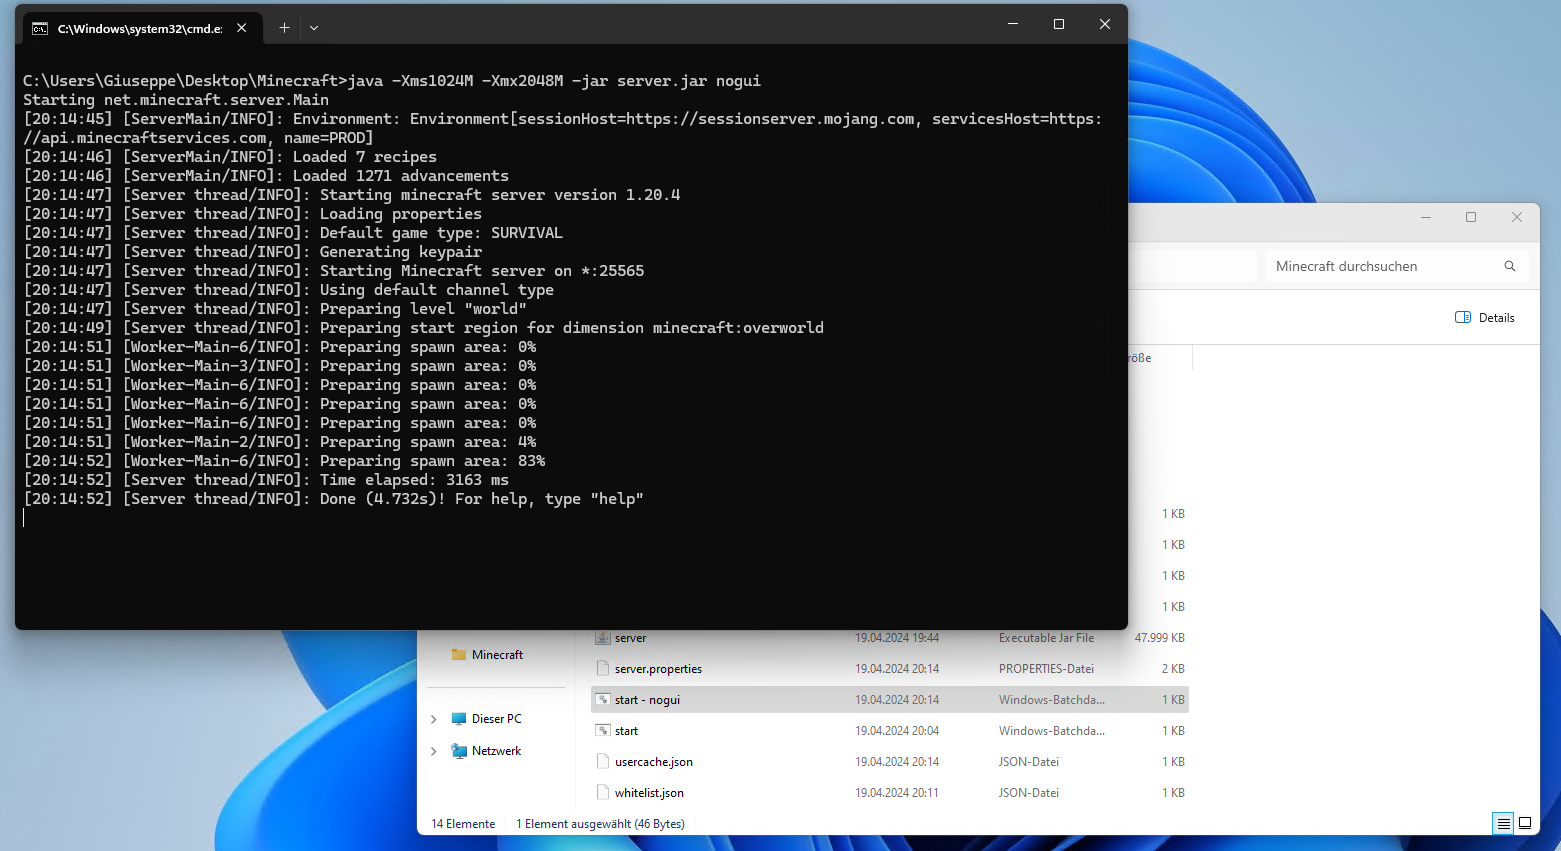Click Executable Jar File type cell
1561x851 pixels.
point(1046,638)
